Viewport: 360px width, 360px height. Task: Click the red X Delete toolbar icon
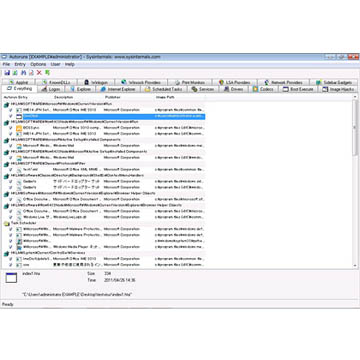(39, 72)
